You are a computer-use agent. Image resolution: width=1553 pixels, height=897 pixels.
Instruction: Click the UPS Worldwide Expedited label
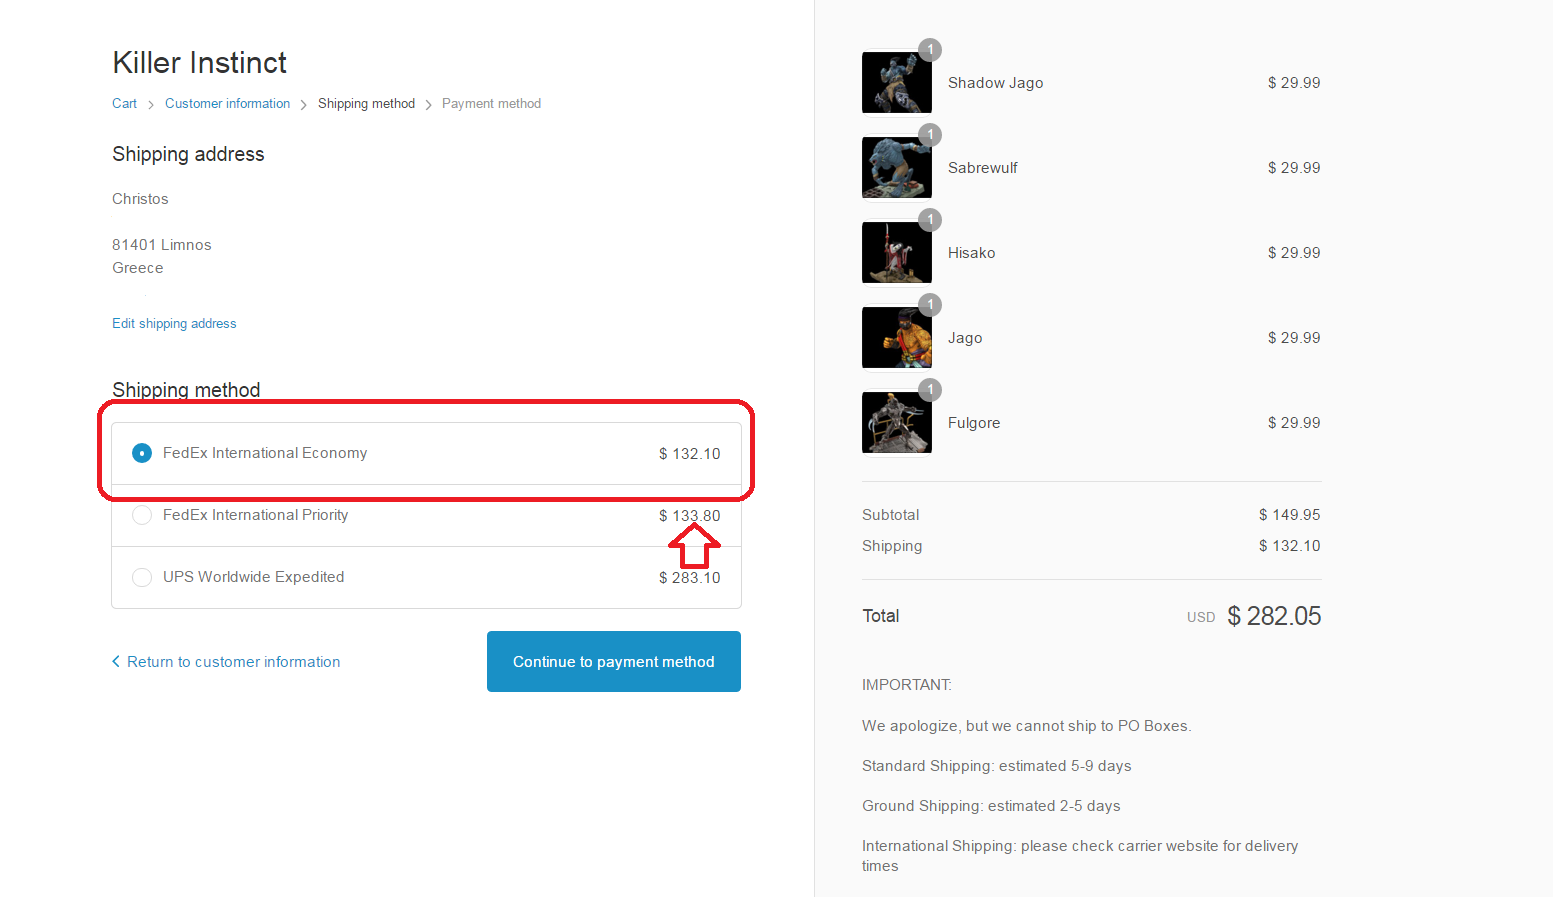coord(253,577)
